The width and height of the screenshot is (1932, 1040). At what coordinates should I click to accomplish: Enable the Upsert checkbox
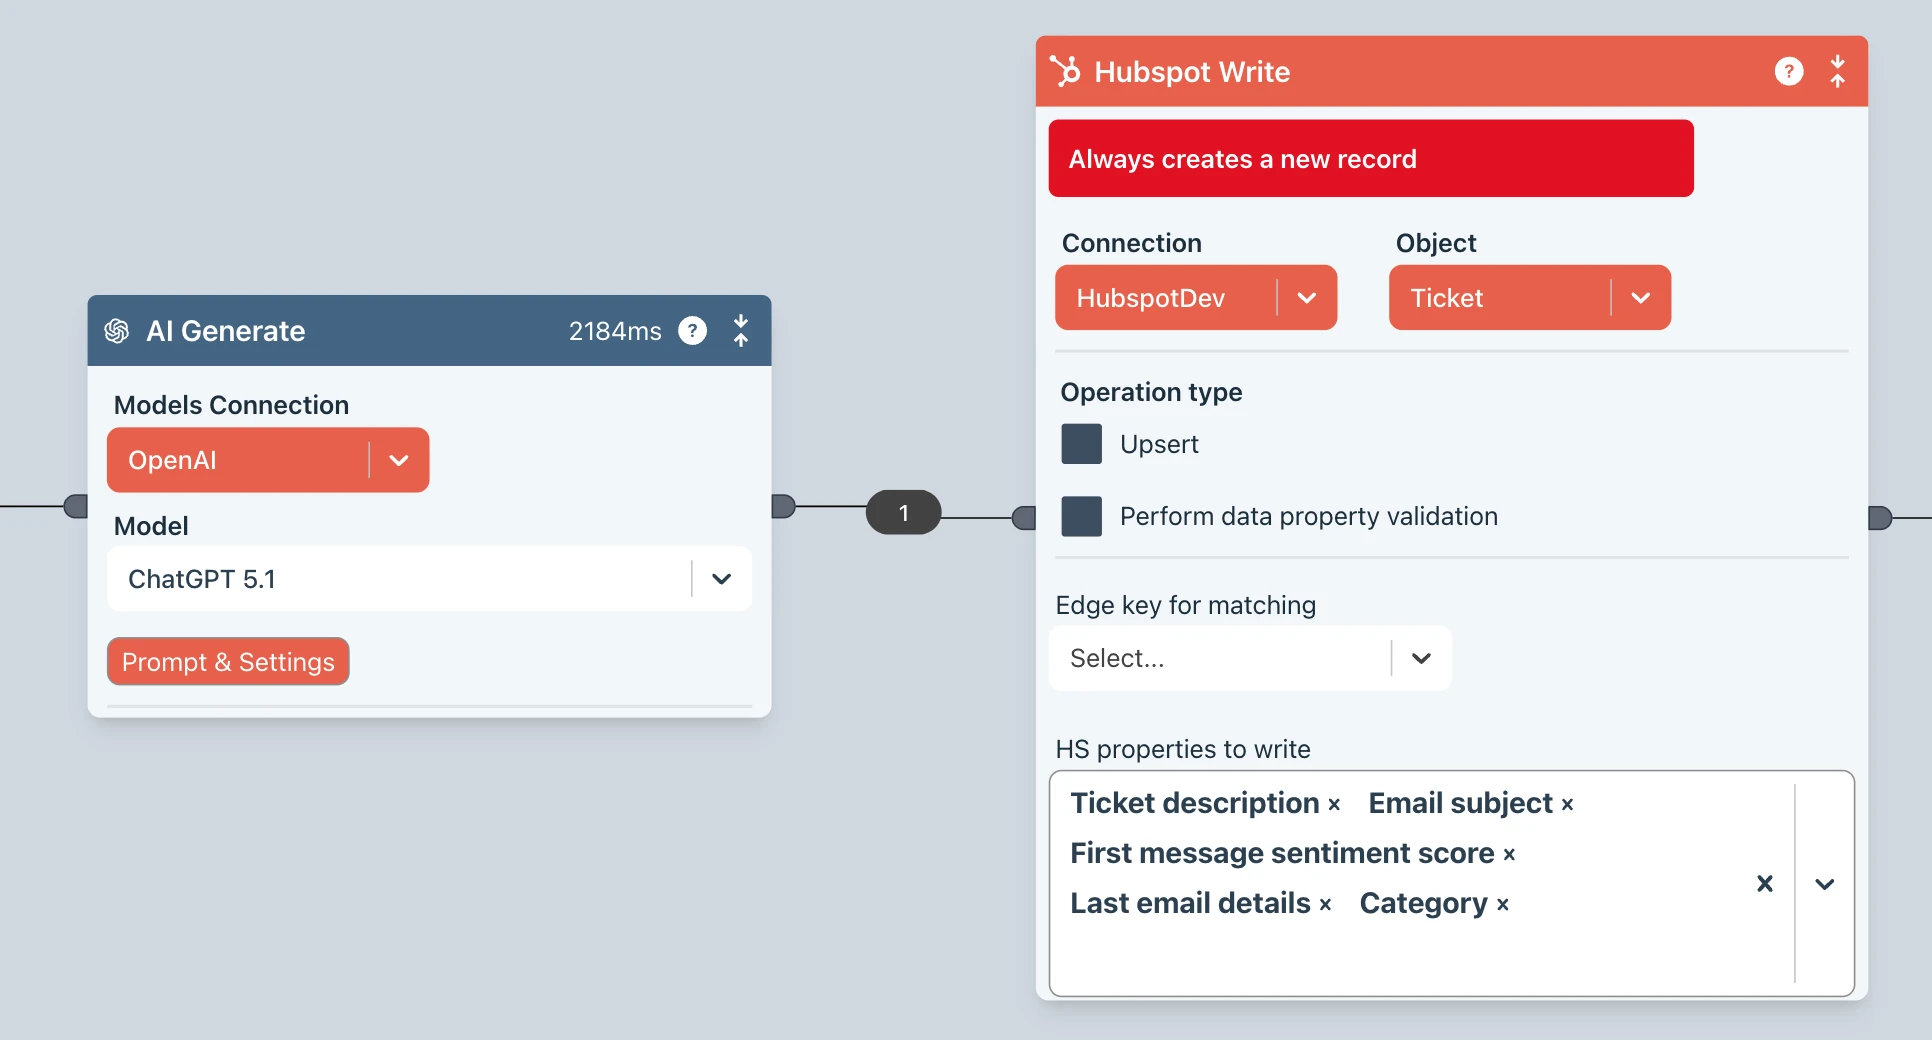click(x=1081, y=444)
